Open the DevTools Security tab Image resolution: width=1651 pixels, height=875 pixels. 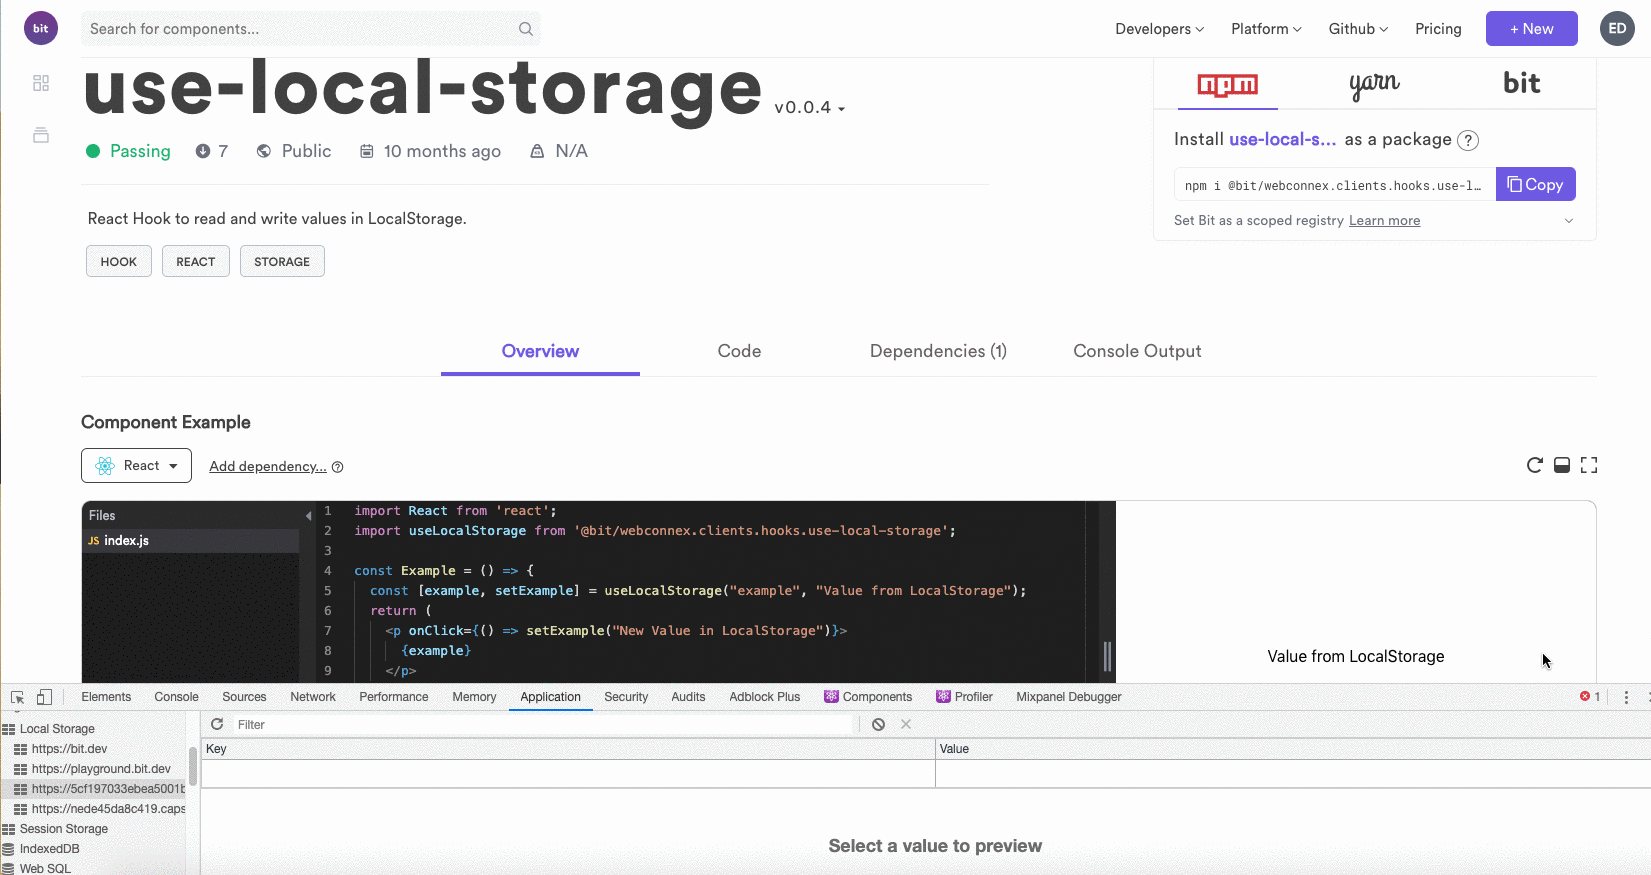click(x=626, y=697)
